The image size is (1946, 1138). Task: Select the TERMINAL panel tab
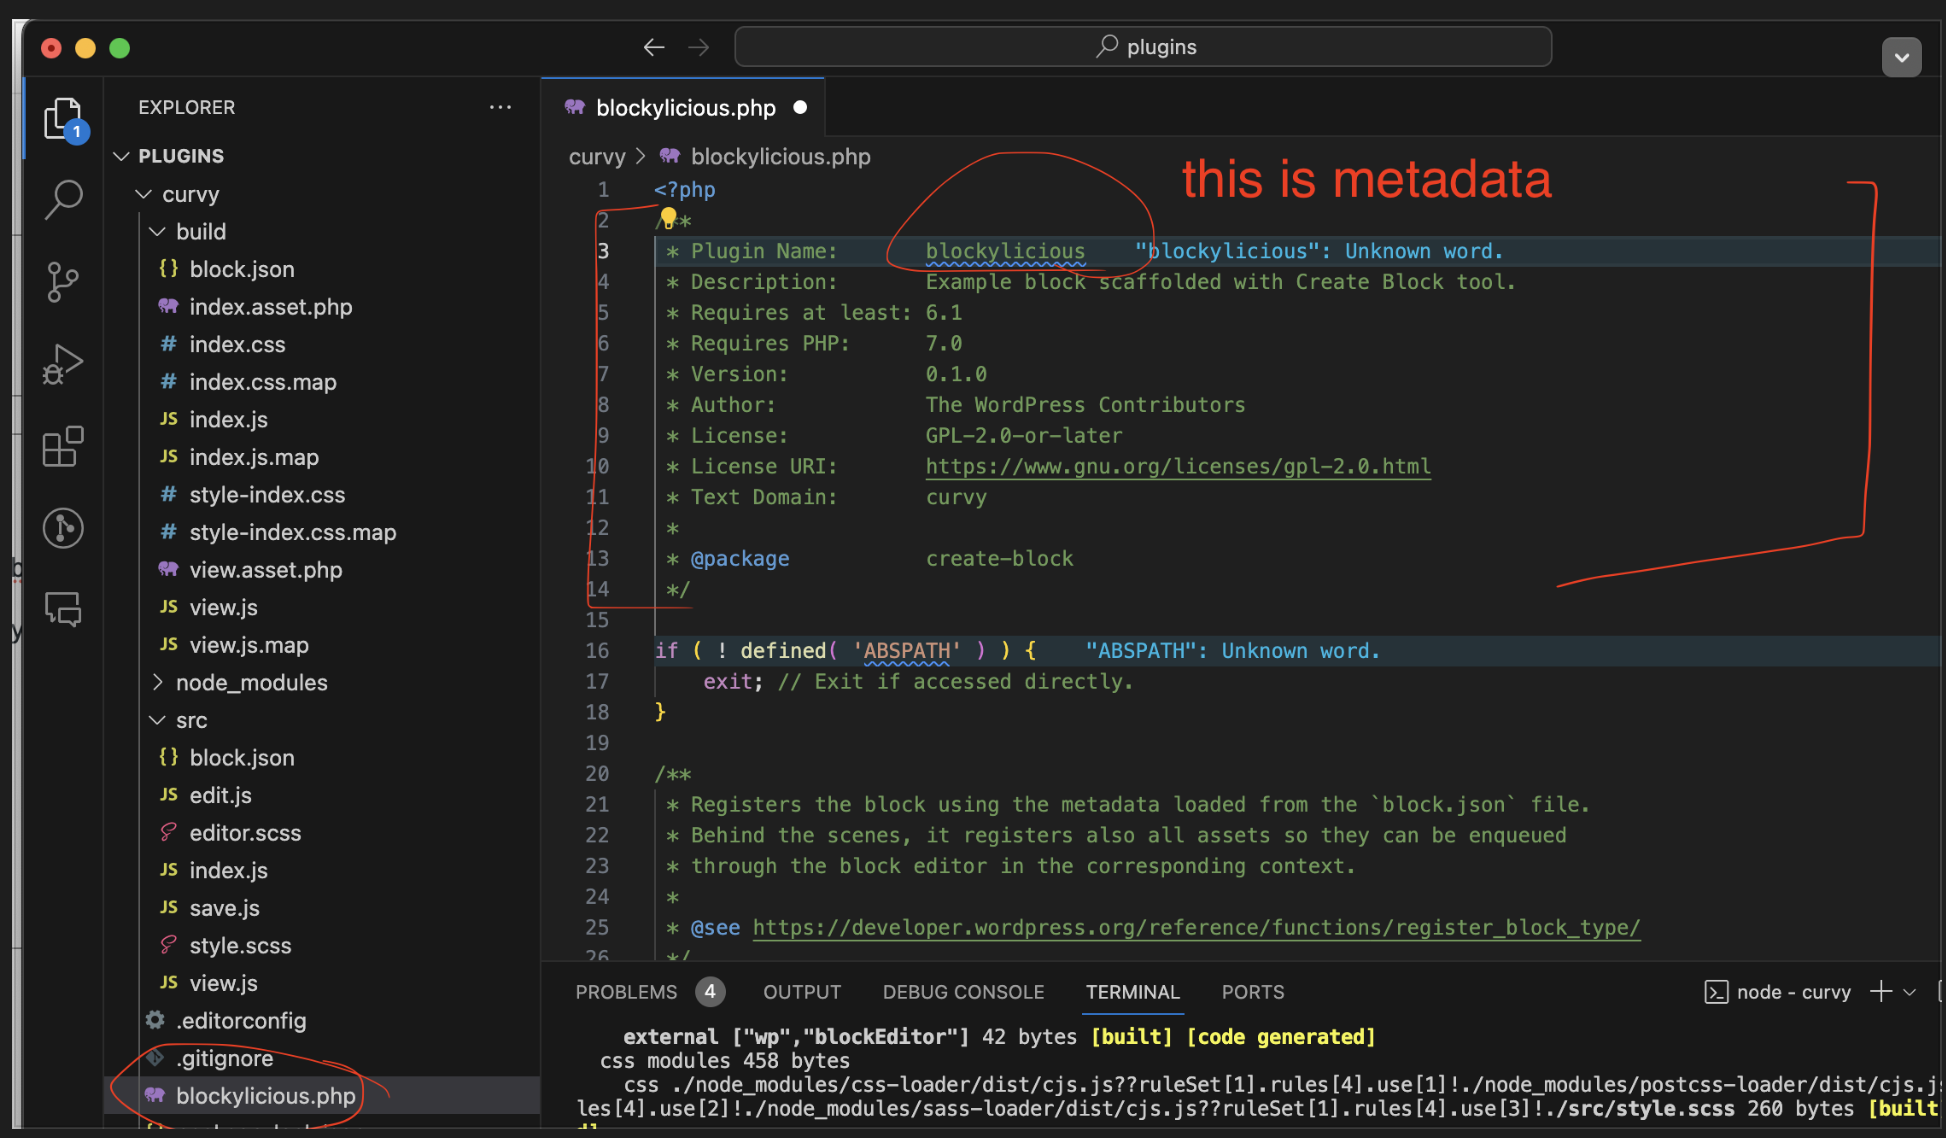pos(1133,992)
